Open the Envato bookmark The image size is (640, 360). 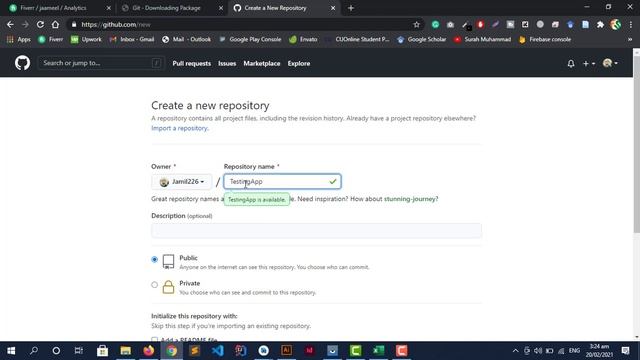pos(303,40)
